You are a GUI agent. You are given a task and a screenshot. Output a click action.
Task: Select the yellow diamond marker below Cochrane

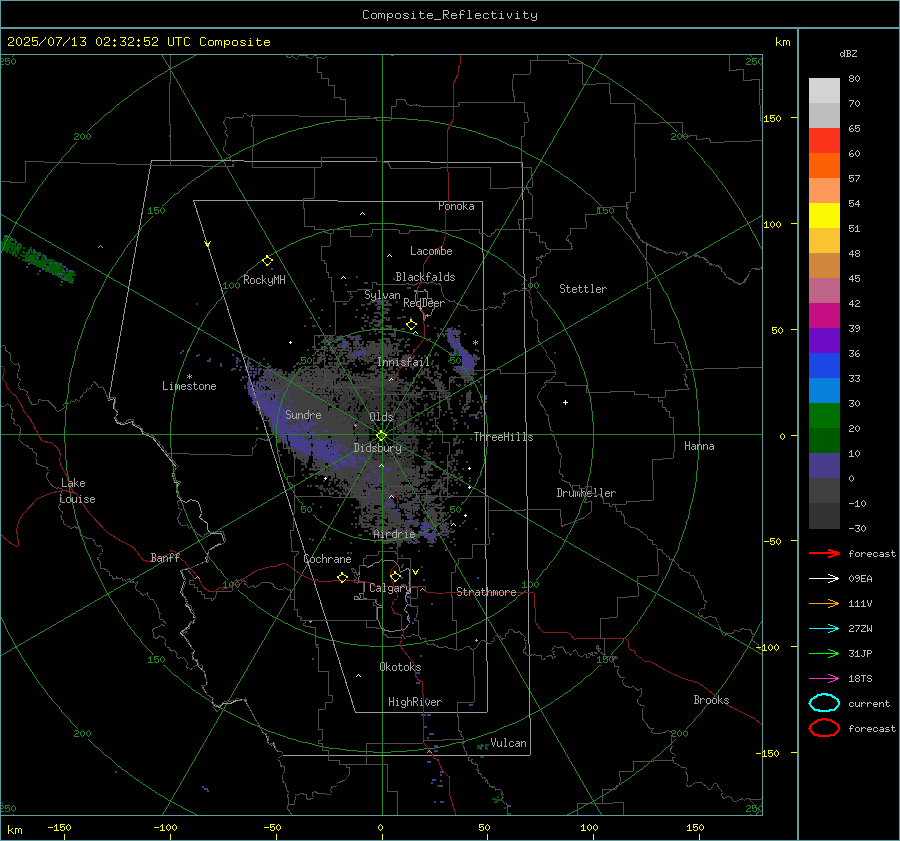(343, 577)
